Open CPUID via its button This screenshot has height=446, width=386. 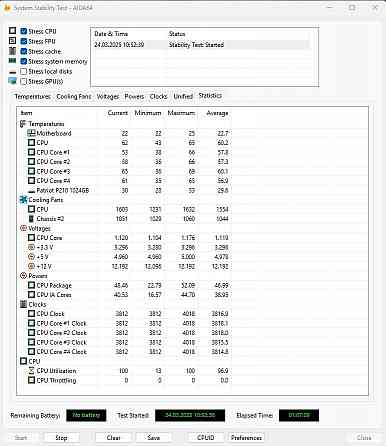[206, 438]
